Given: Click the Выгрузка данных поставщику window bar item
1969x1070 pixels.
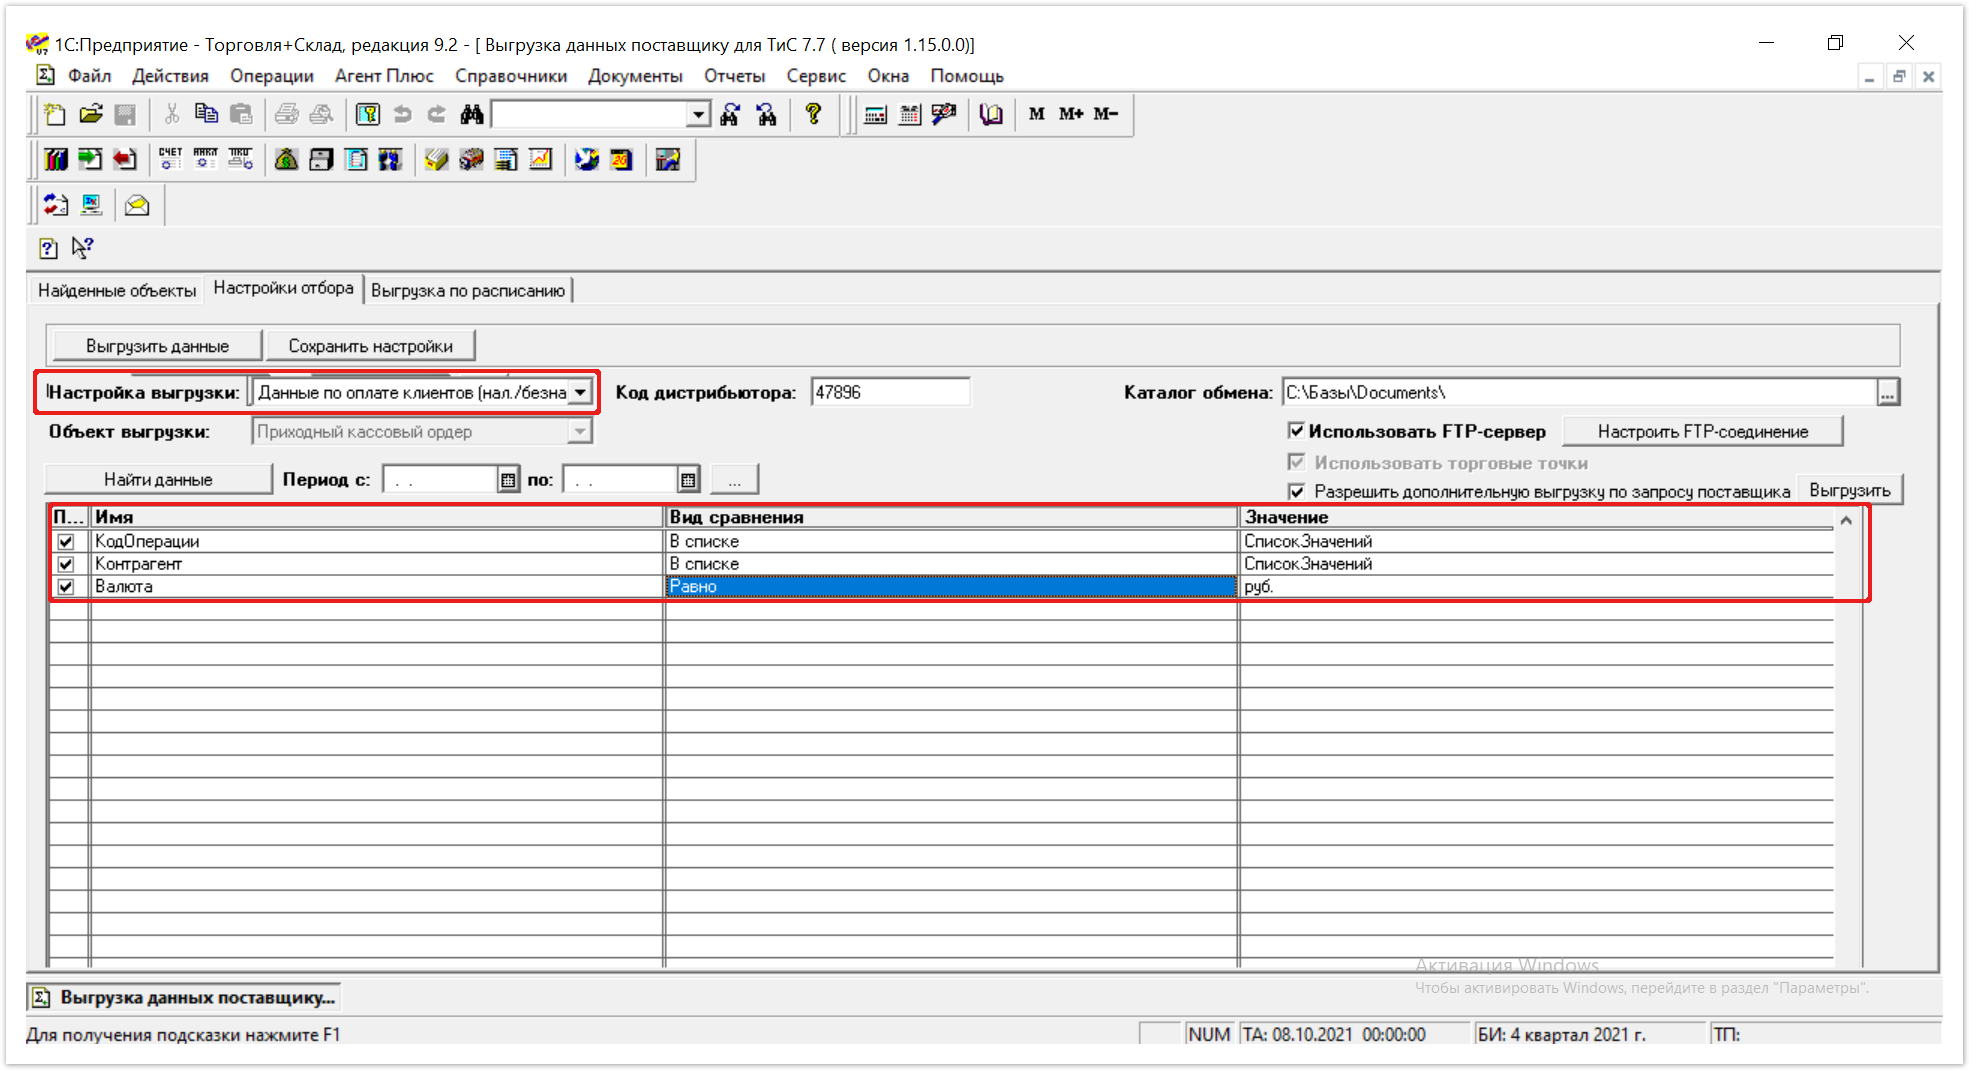Looking at the screenshot, I should pos(184,997).
